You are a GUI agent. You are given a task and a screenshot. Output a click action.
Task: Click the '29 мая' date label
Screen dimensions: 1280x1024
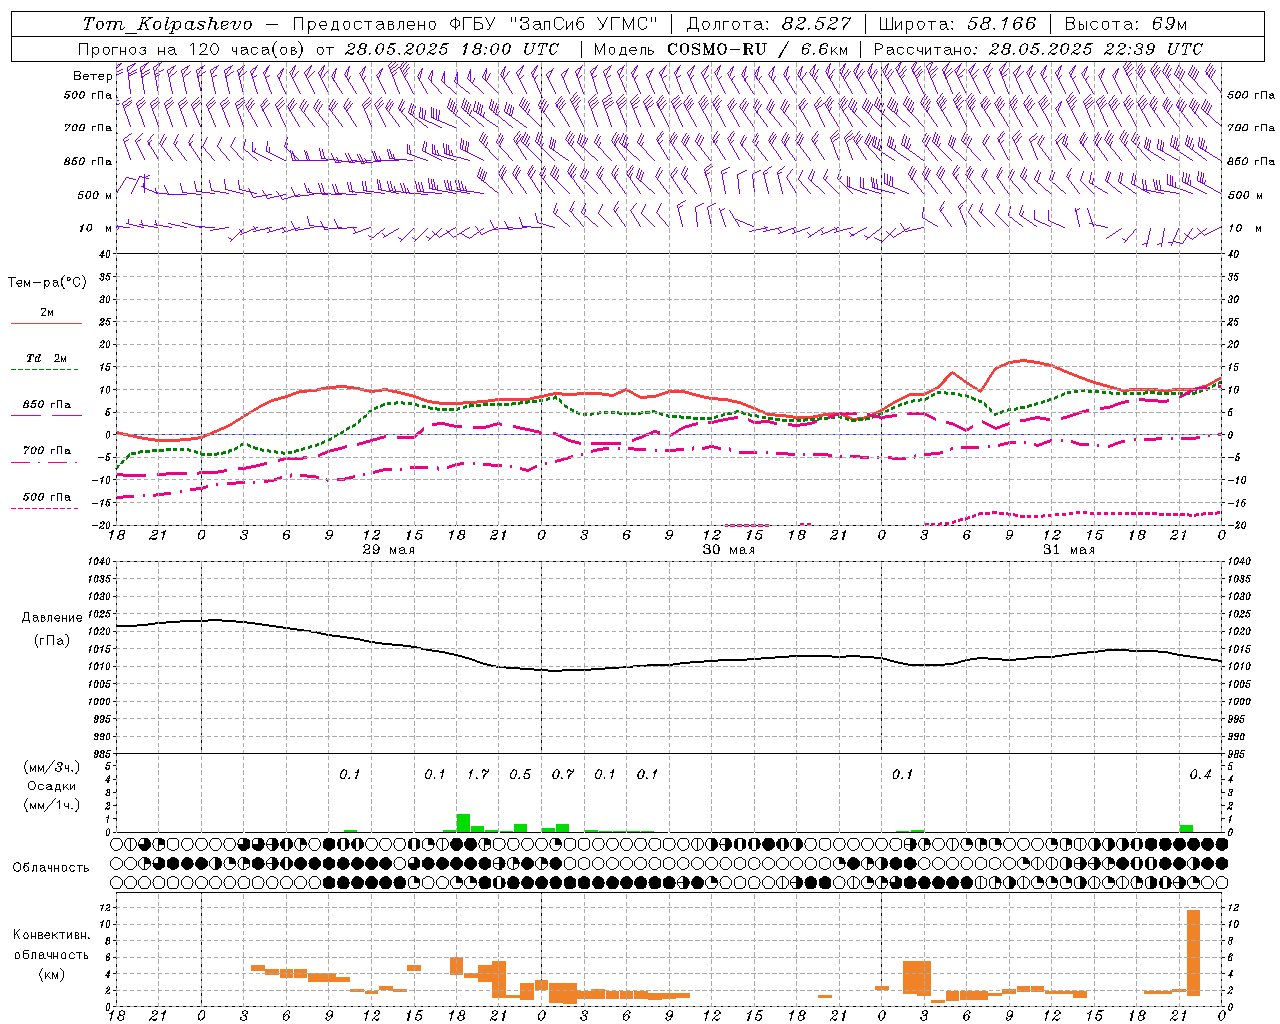tap(388, 550)
